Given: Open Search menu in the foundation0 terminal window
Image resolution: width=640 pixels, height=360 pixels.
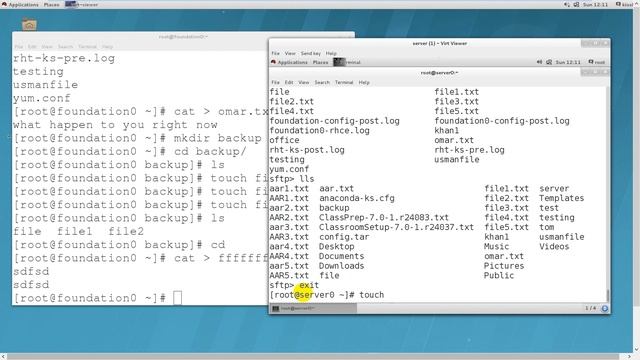Looking at the screenshot, I should coord(65,47).
